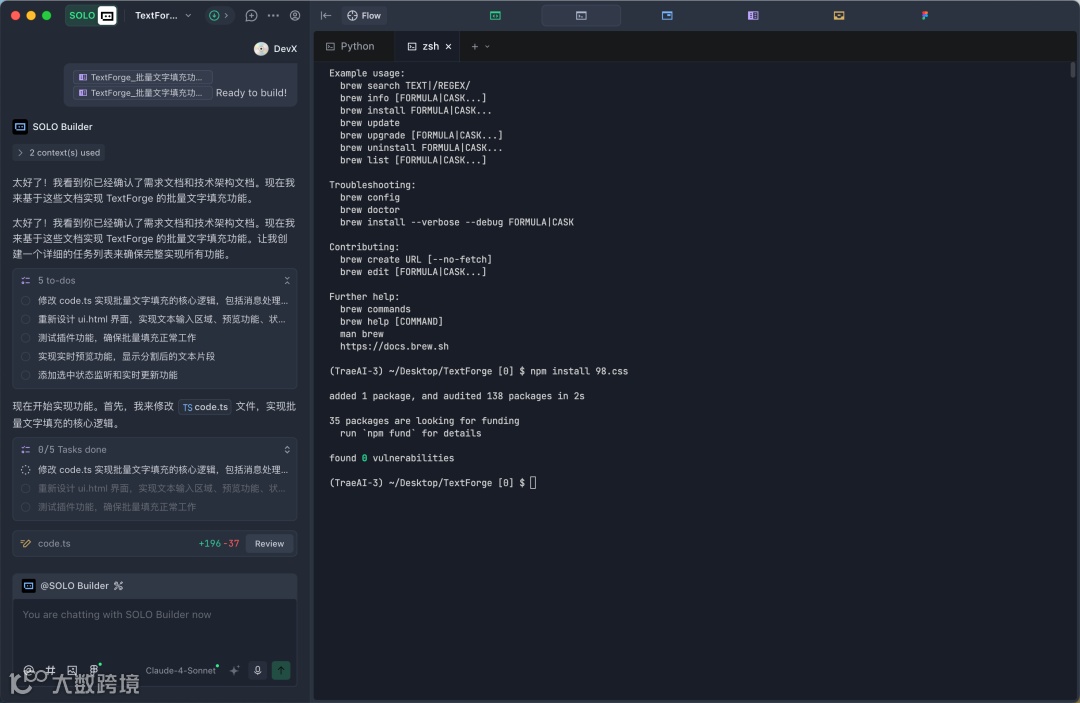
Task: Check the 实现实时预览功能 to-do item
Action: pos(25,356)
